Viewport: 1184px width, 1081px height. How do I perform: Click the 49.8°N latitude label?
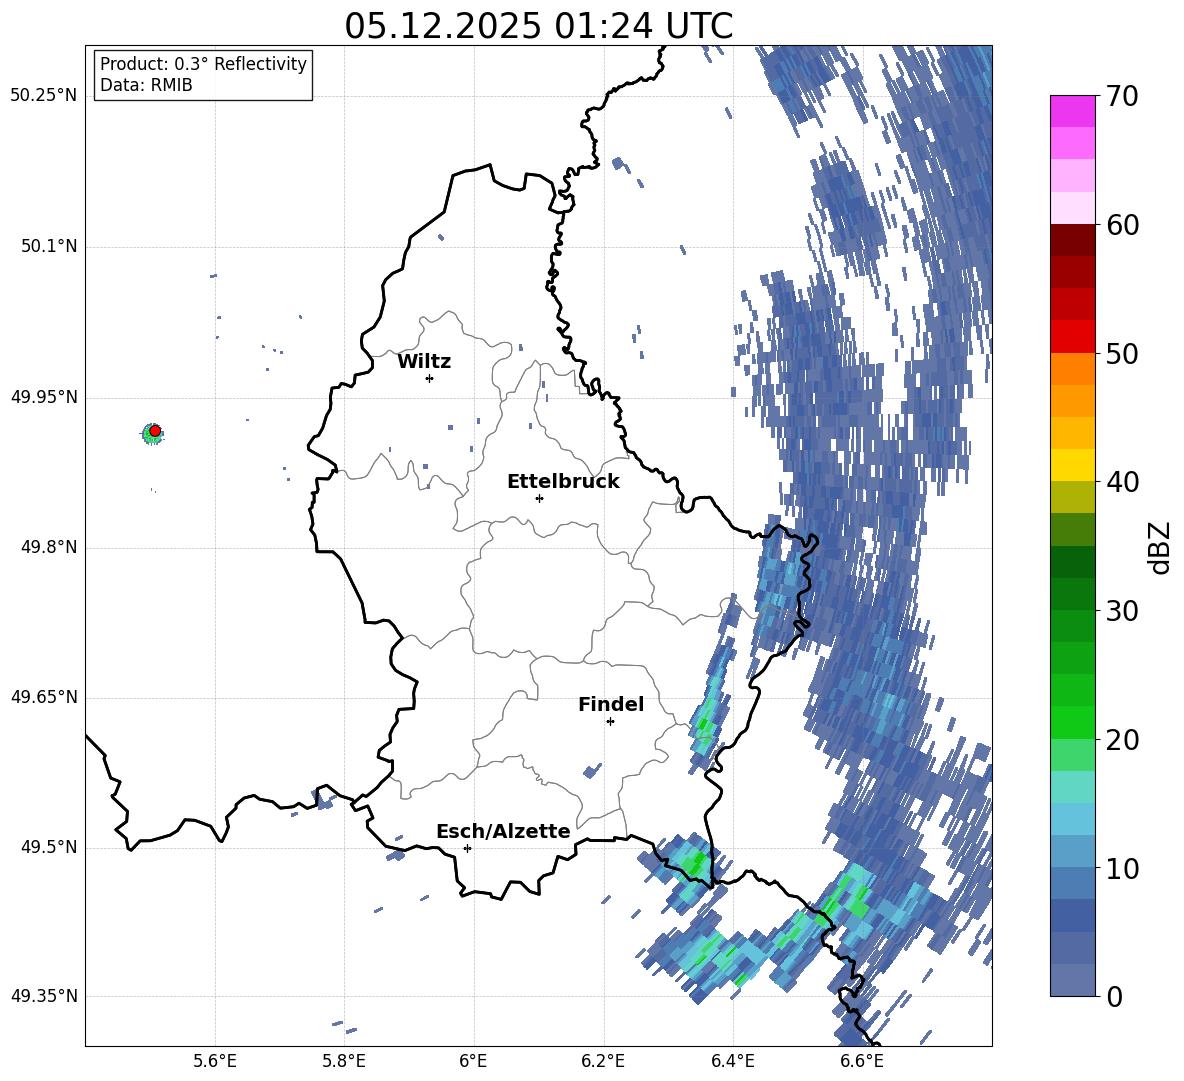click(48, 547)
